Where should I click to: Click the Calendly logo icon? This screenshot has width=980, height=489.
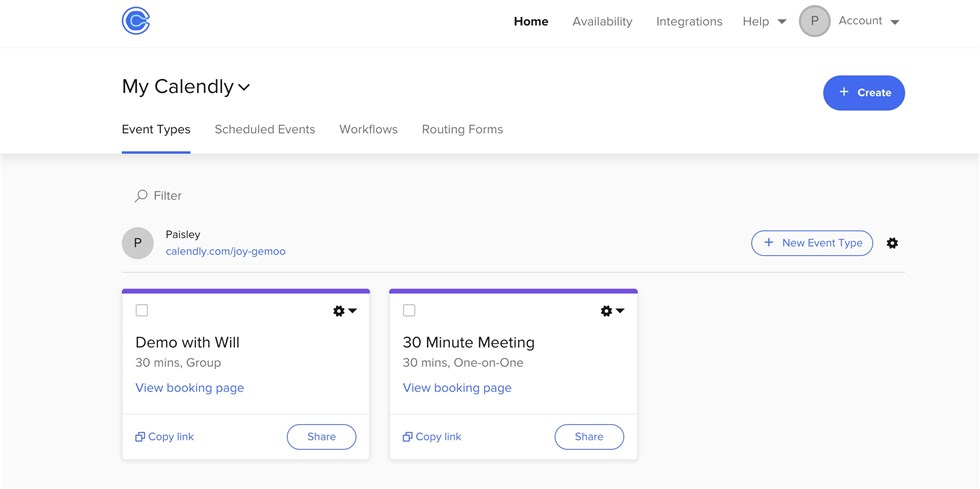(x=136, y=21)
